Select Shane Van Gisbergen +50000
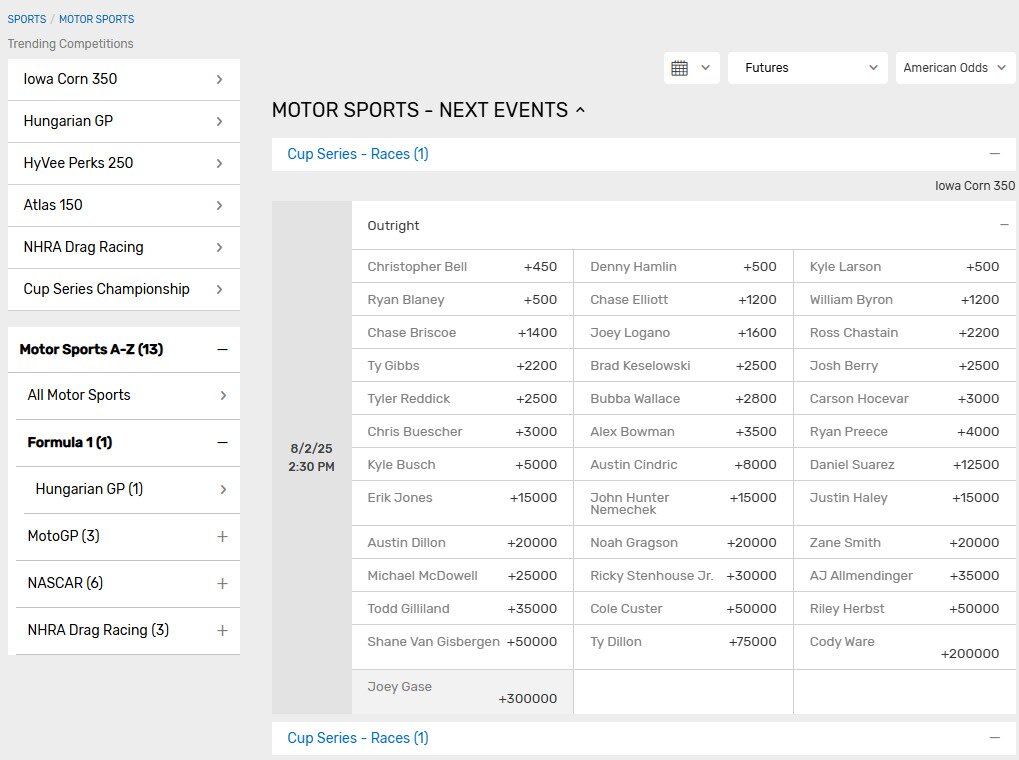 click(x=462, y=648)
